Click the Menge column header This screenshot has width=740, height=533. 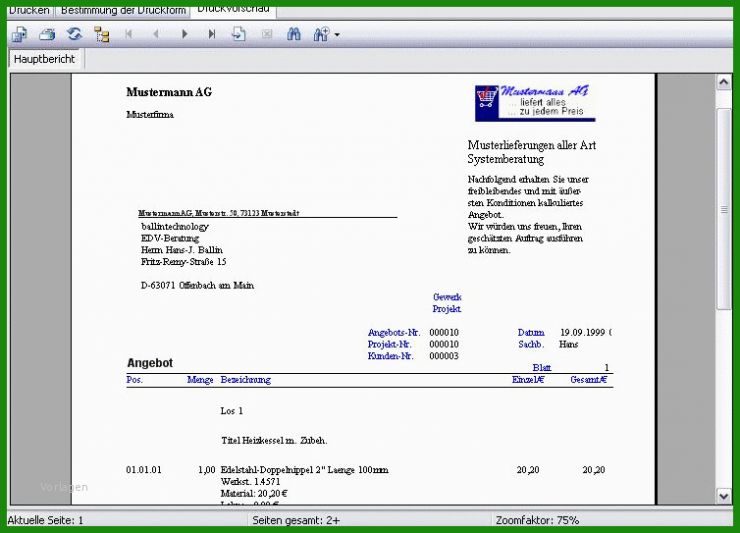click(x=200, y=380)
